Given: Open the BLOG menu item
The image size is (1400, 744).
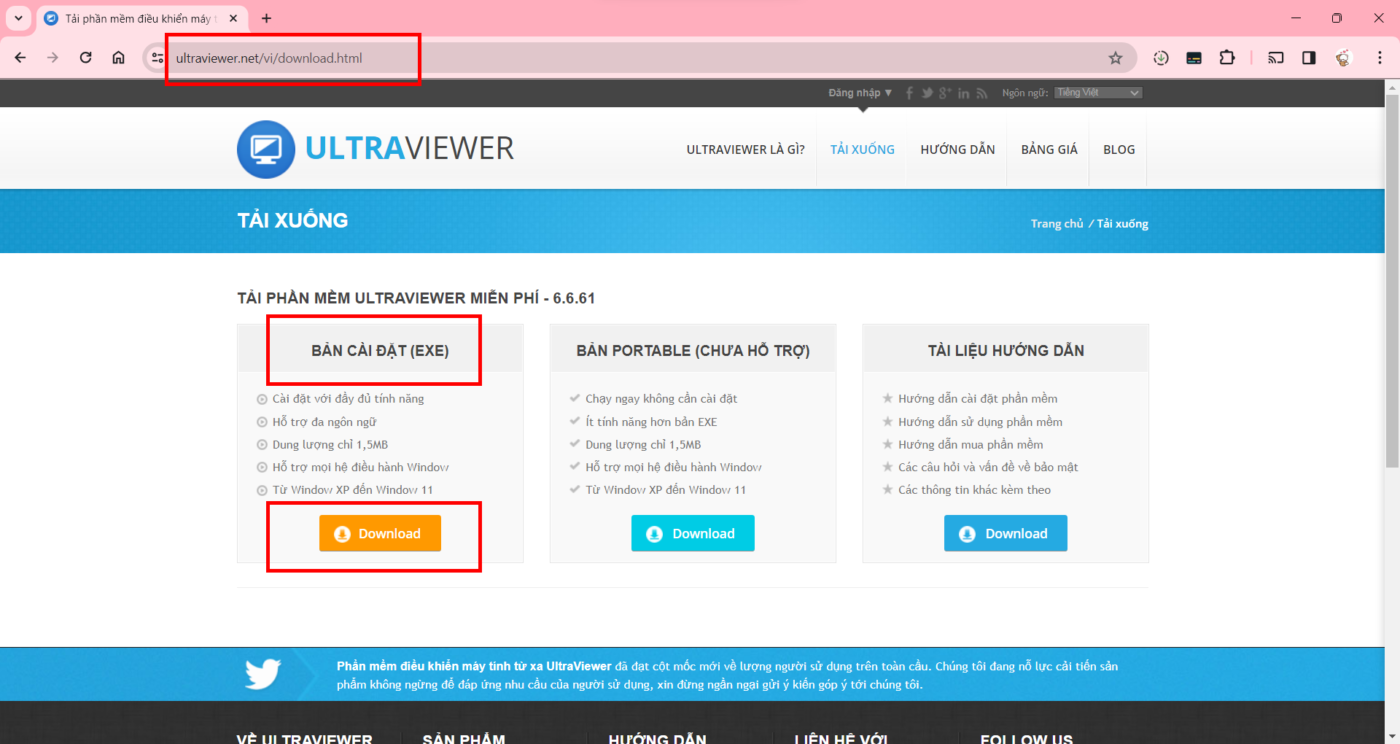Looking at the screenshot, I should coord(1119,150).
